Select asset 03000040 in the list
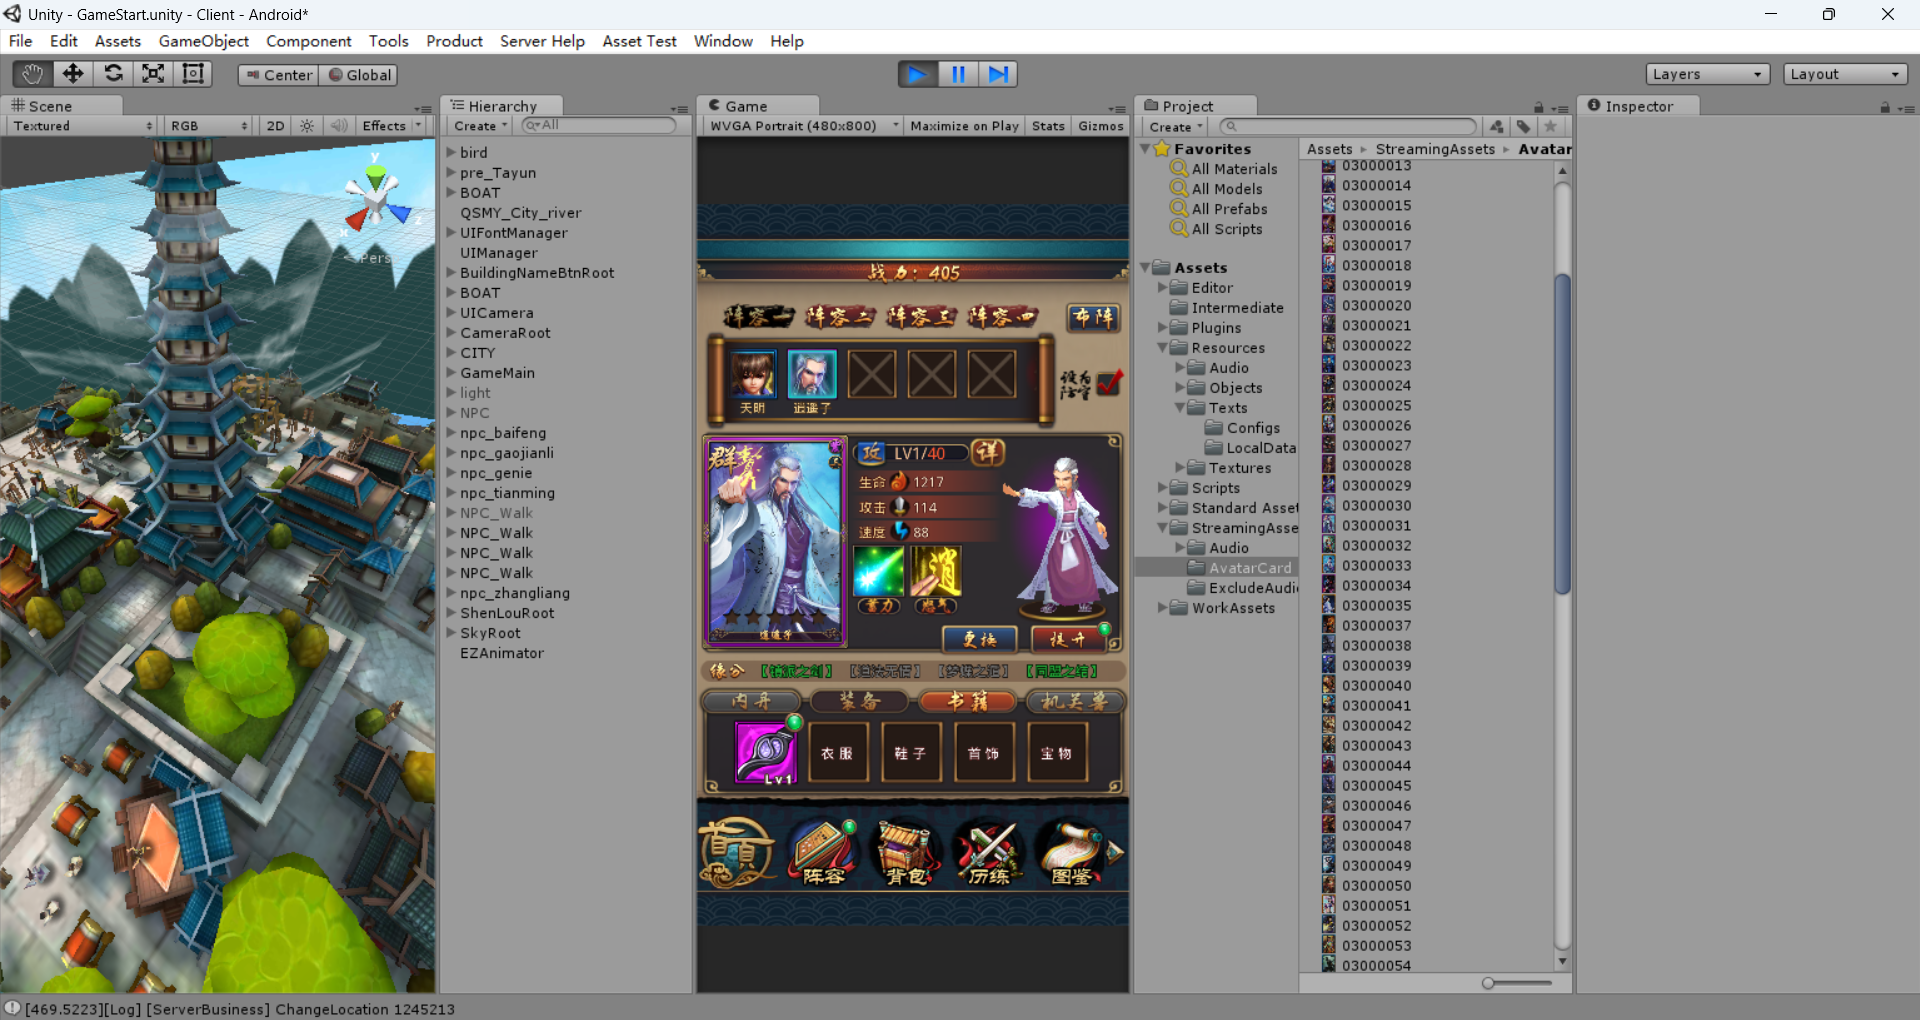 [x=1376, y=685]
